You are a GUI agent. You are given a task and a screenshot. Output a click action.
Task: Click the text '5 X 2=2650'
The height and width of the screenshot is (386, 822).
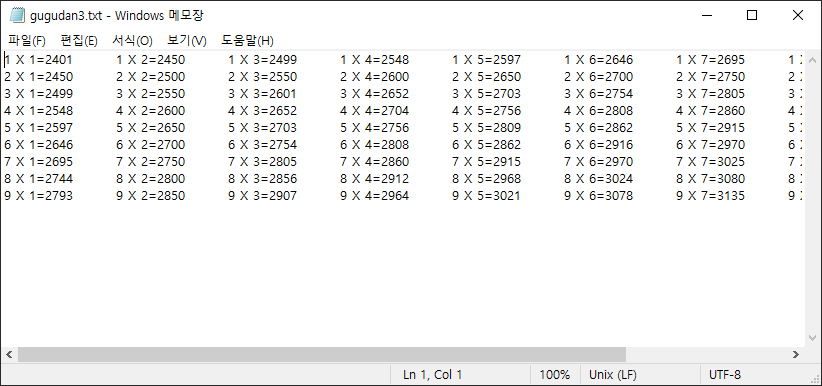coord(150,127)
